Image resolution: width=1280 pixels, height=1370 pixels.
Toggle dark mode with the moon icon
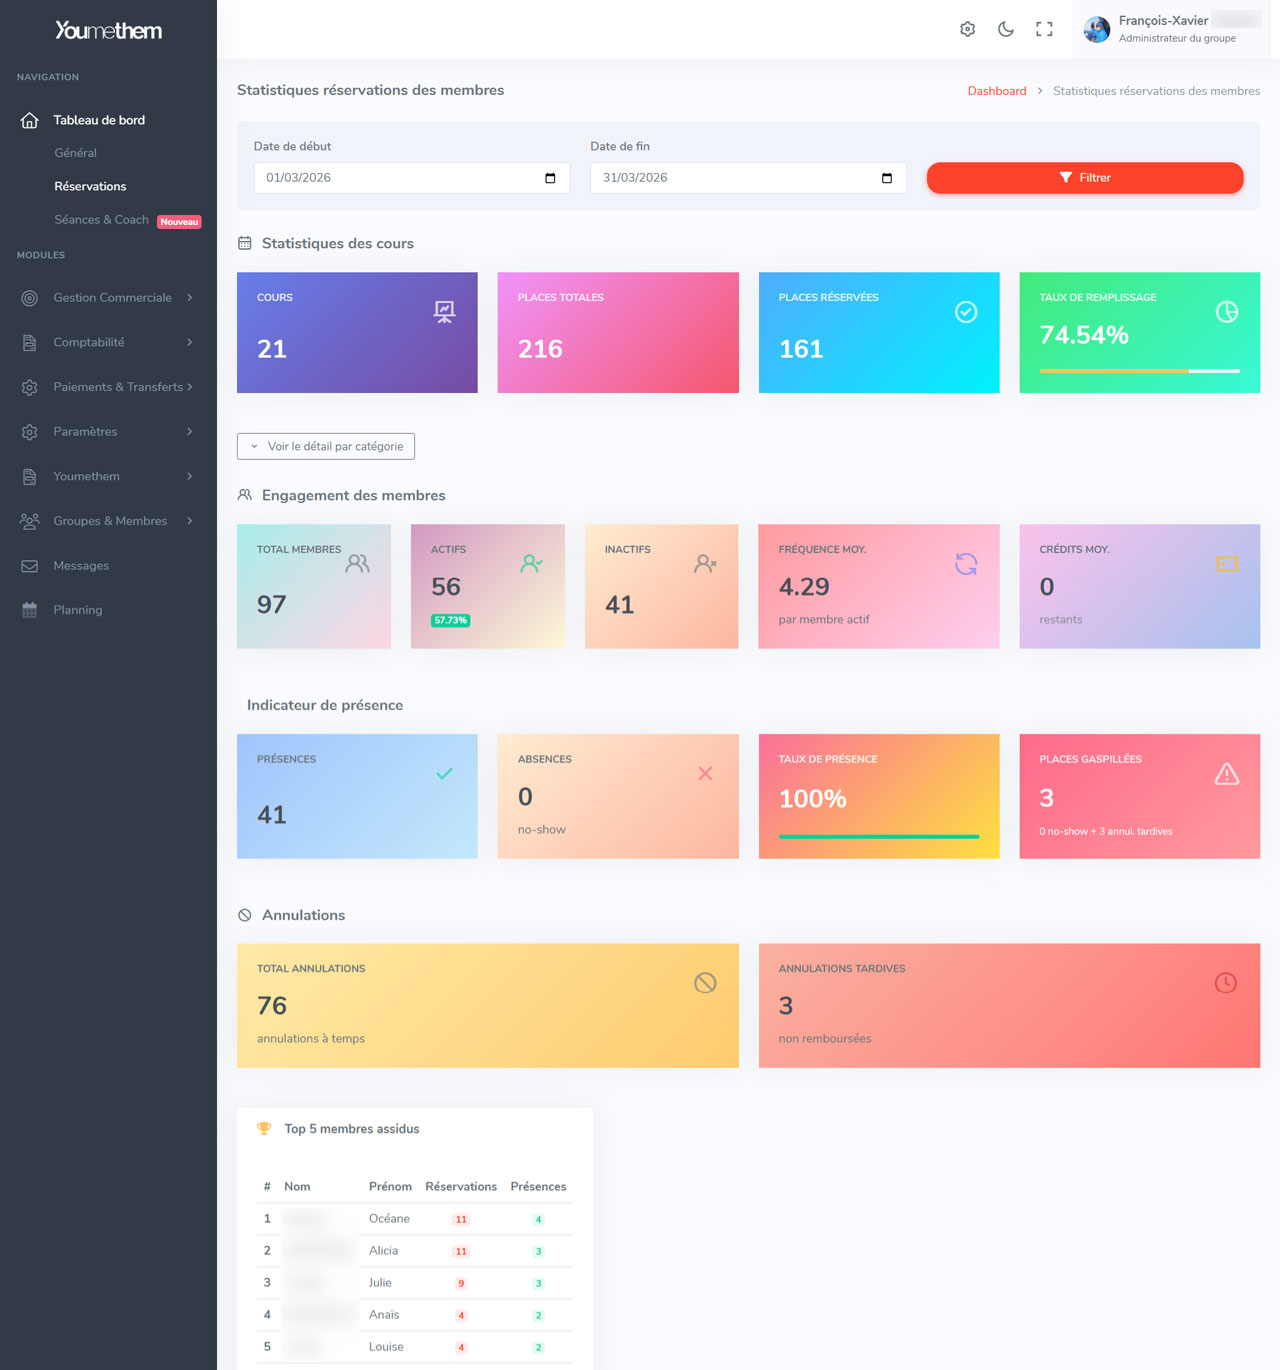1006,29
